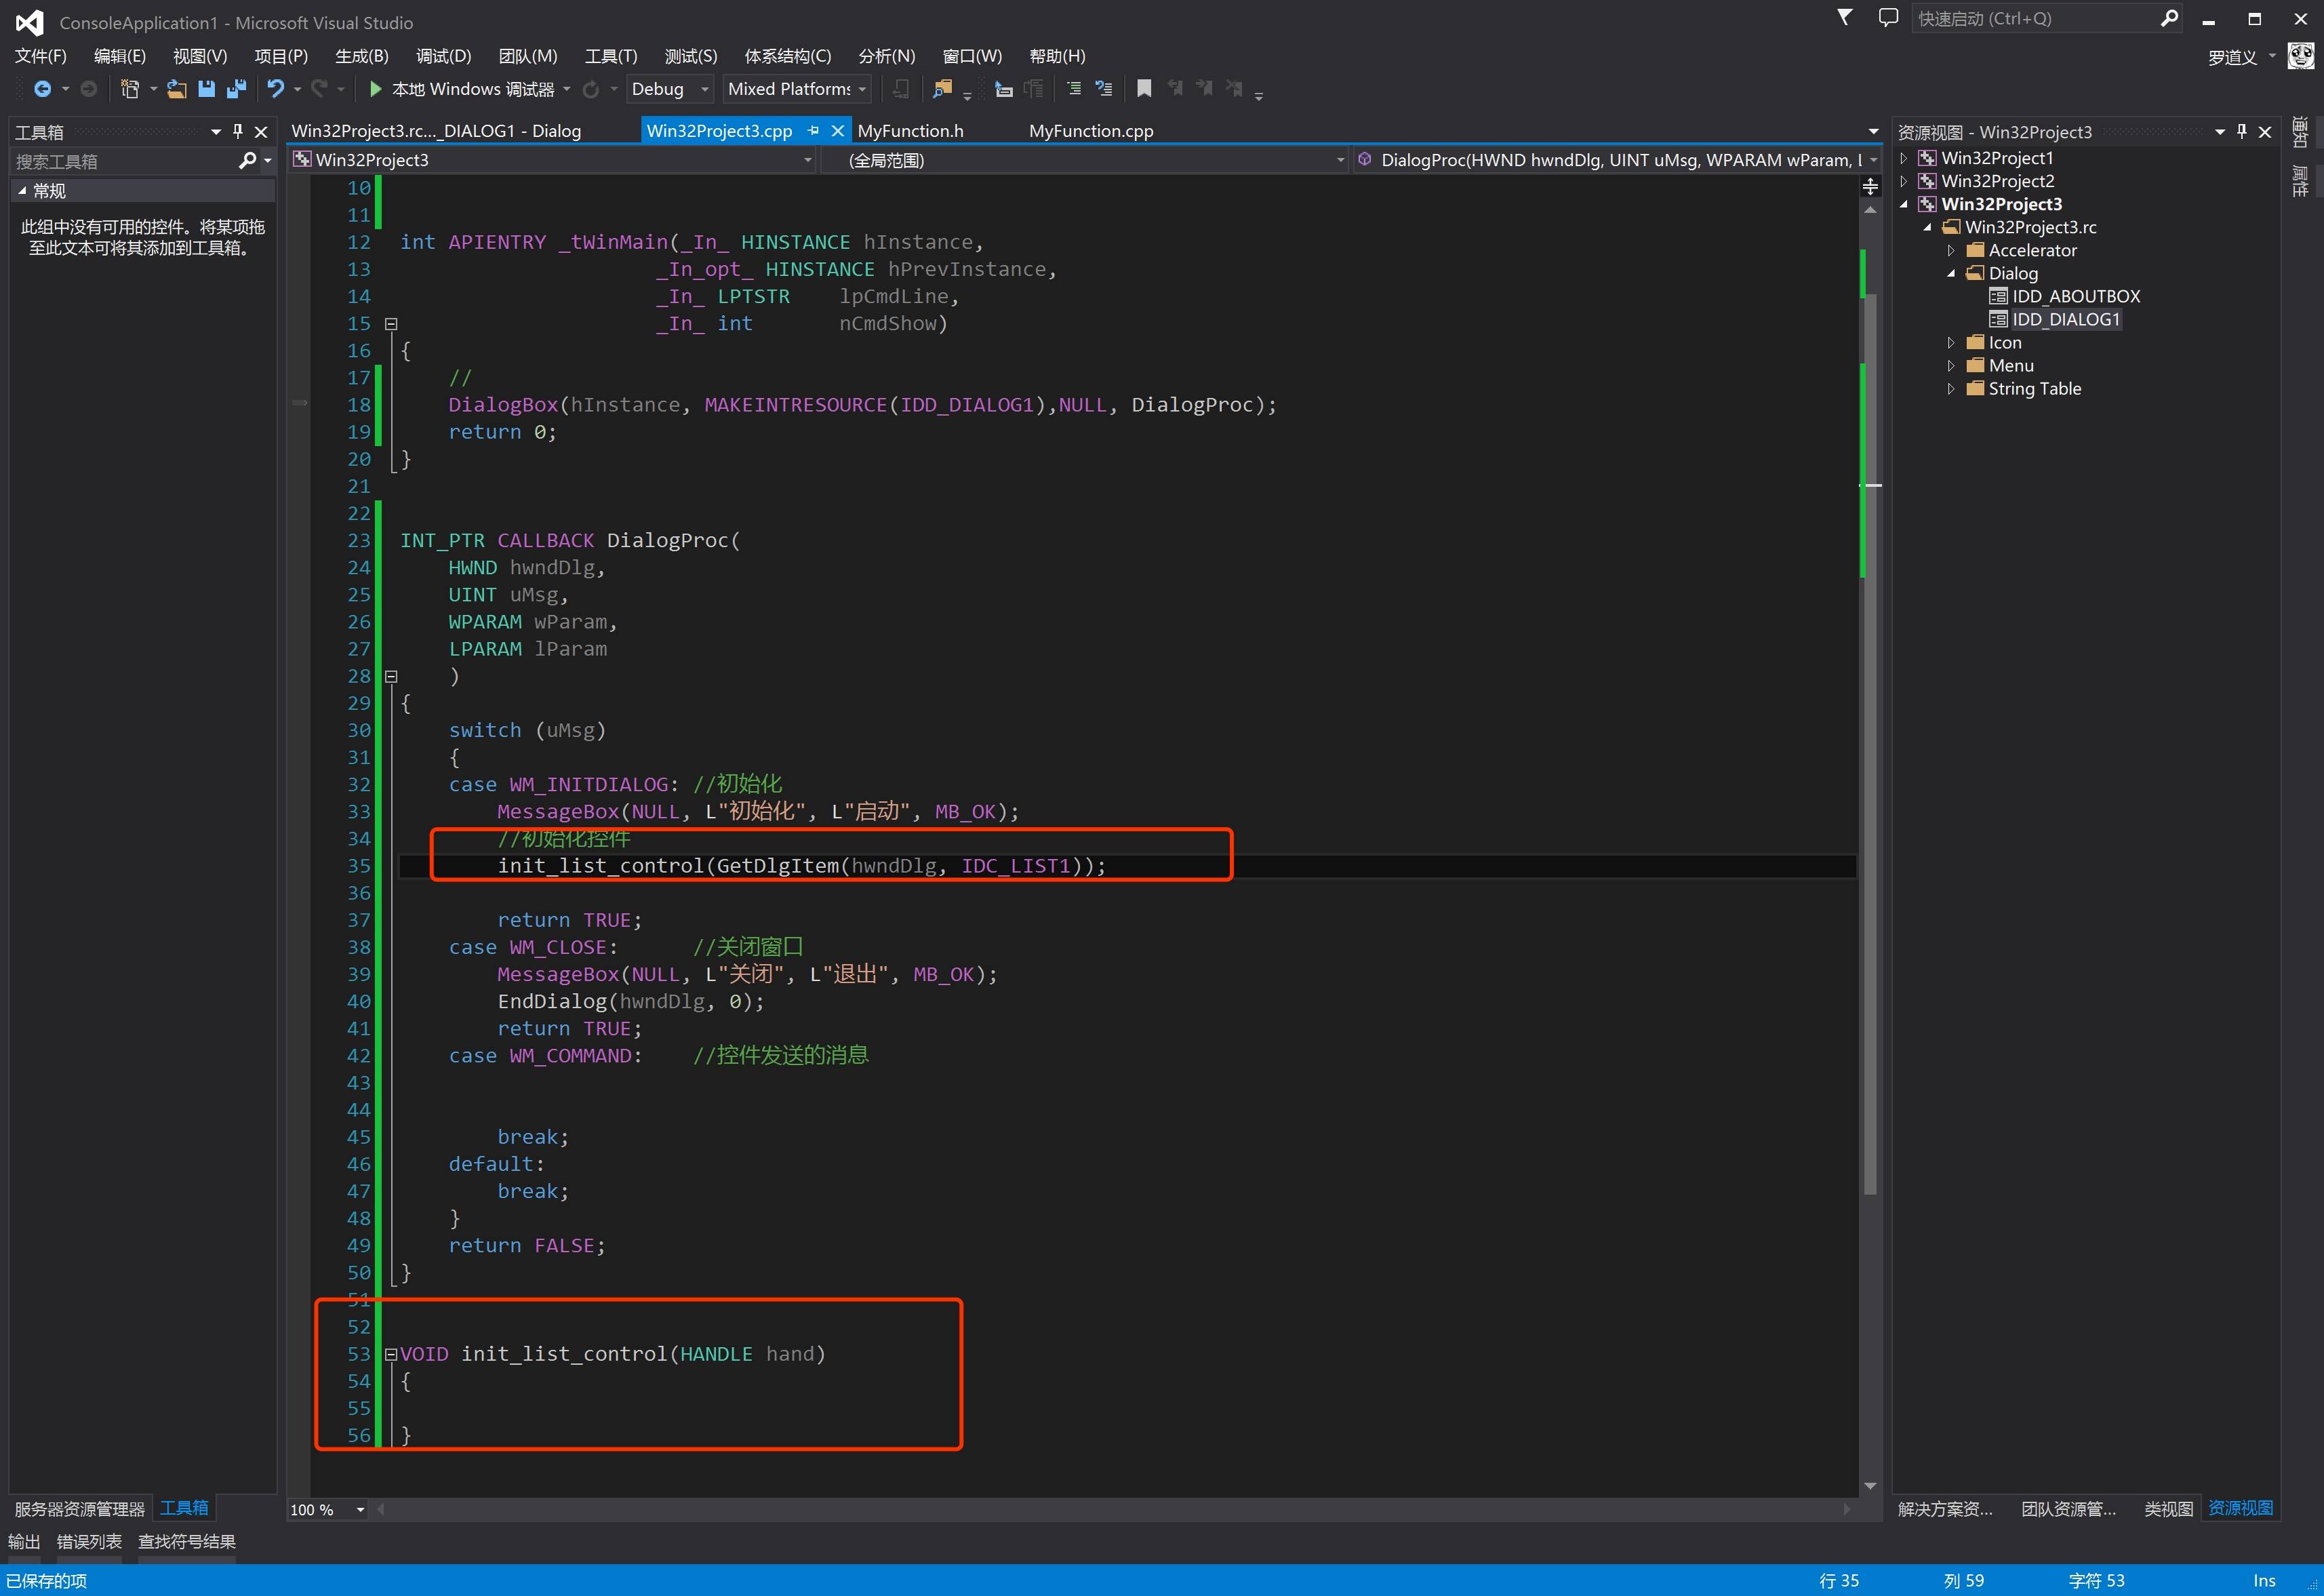
Task: Open the 错误列表 error list panel
Action: 89,1541
